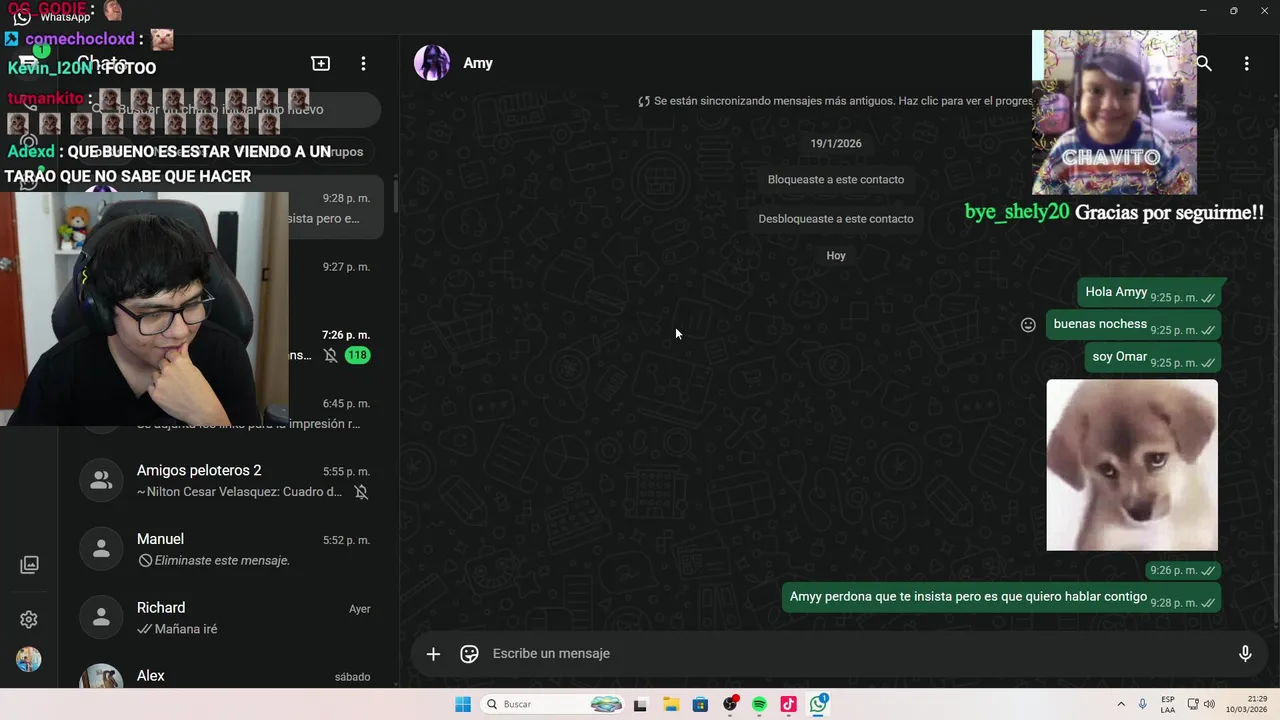The height and width of the screenshot is (720, 1280).
Task: Click muted bell on Amigos peloteros 2
Action: [x=361, y=492]
